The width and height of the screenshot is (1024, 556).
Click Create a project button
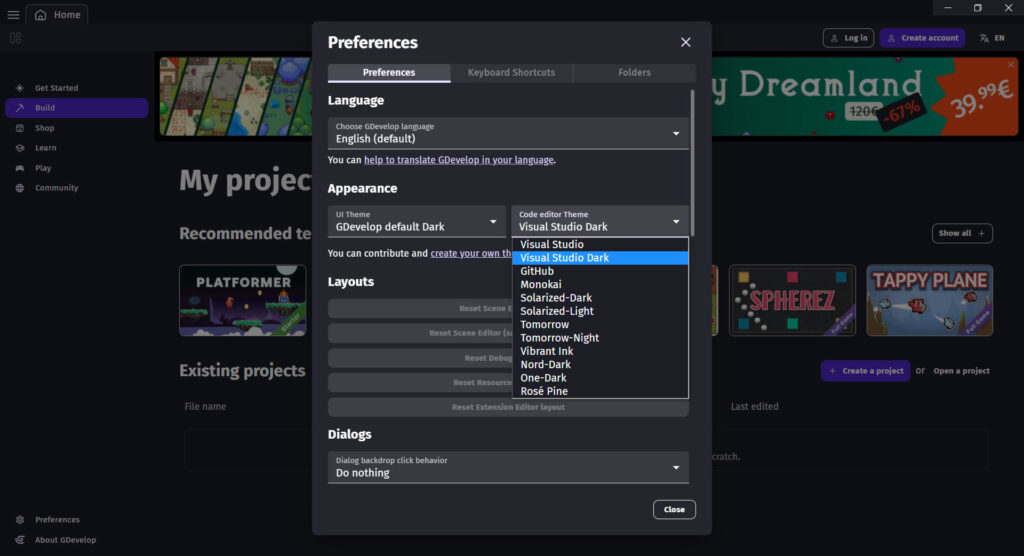(x=865, y=370)
